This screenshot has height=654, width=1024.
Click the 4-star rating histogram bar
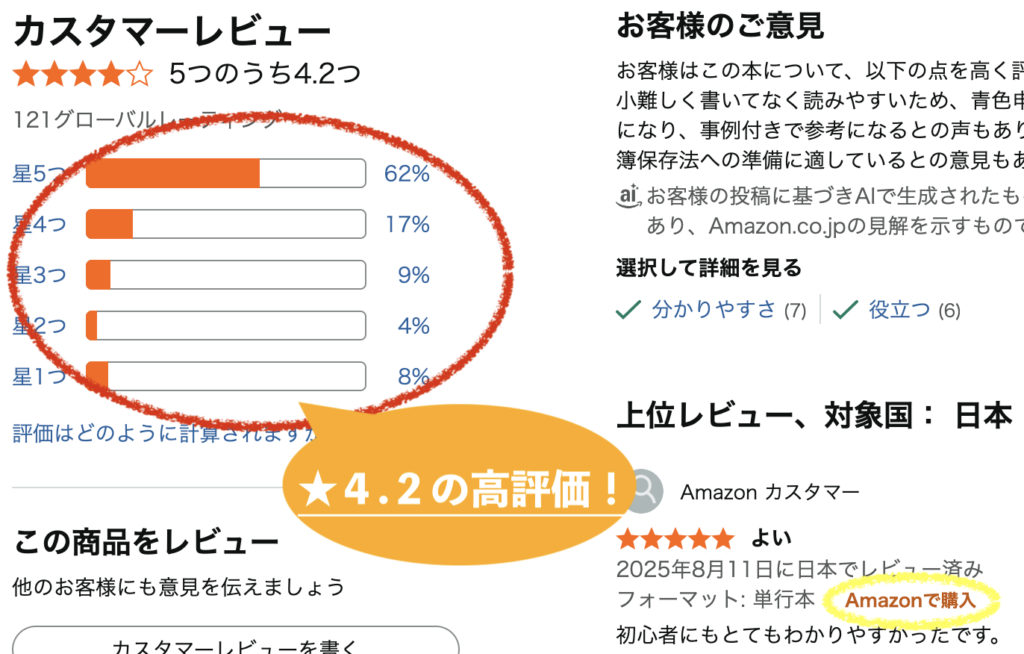click(x=226, y=224)
